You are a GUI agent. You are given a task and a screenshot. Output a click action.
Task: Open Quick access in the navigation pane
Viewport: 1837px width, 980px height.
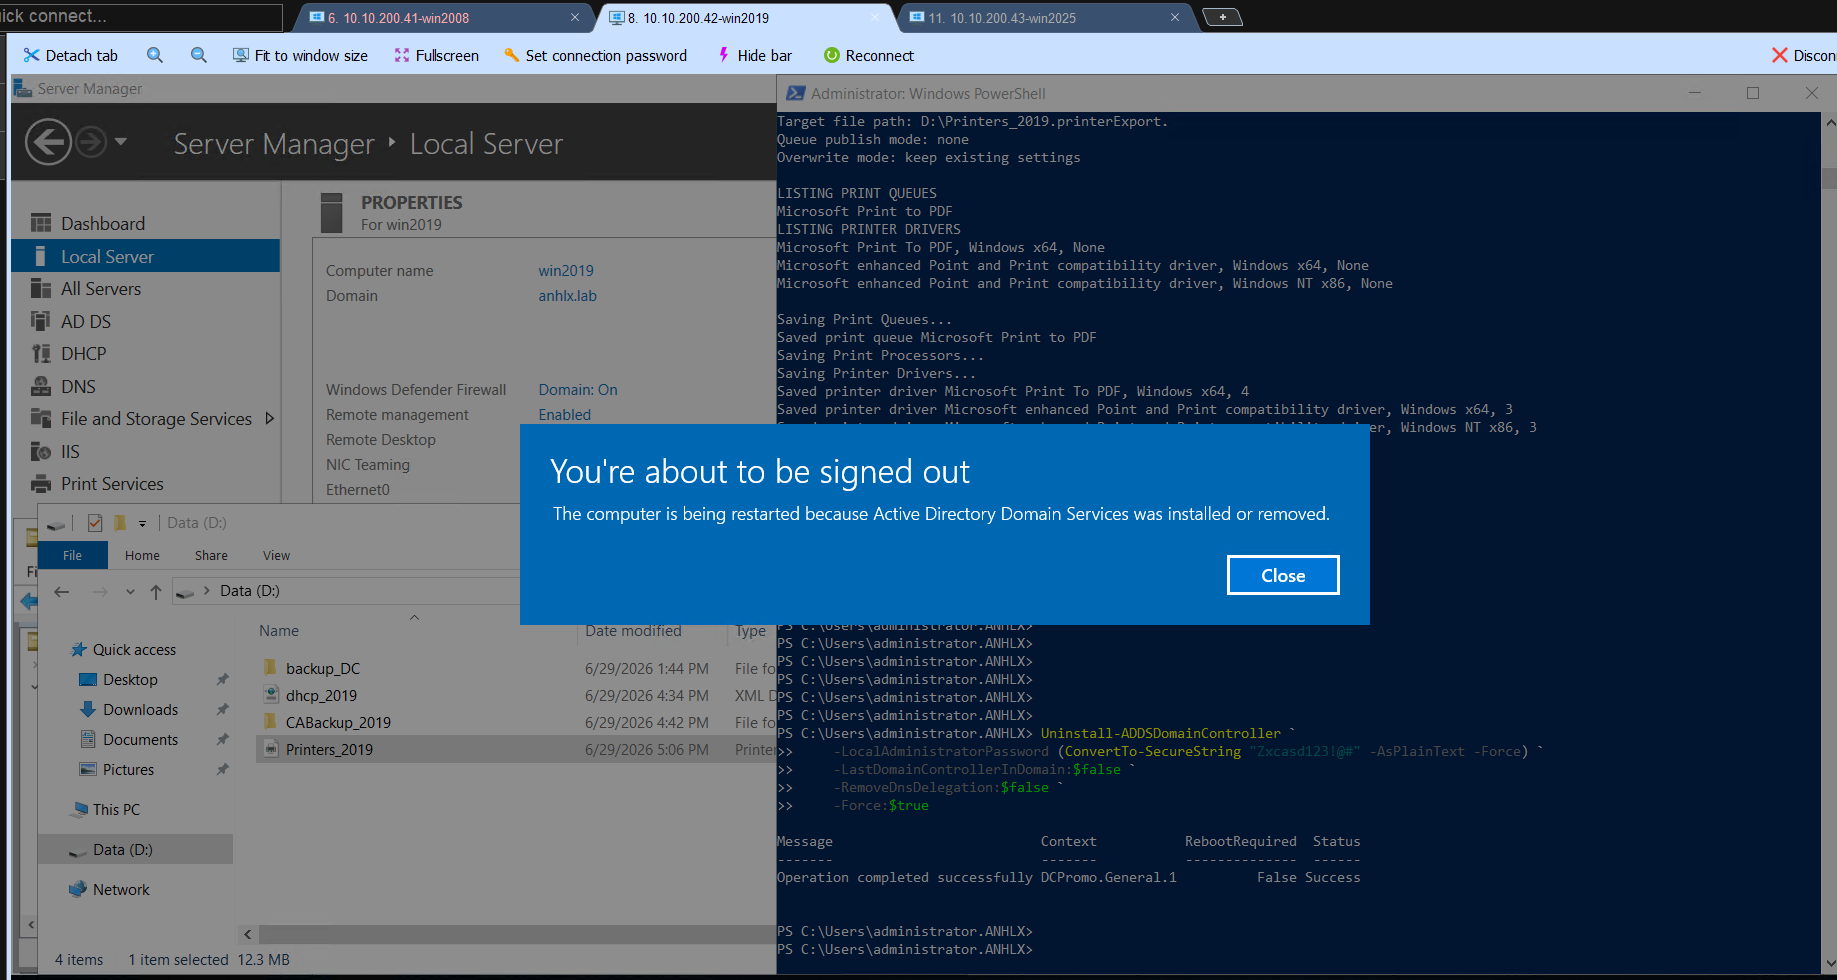pos(134,650)
